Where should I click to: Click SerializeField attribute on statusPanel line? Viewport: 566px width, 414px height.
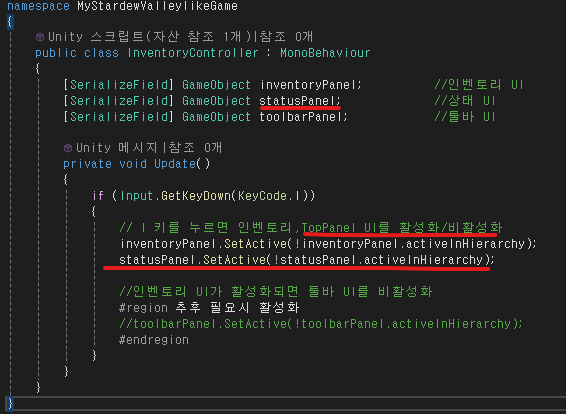(x=119, y=101)
